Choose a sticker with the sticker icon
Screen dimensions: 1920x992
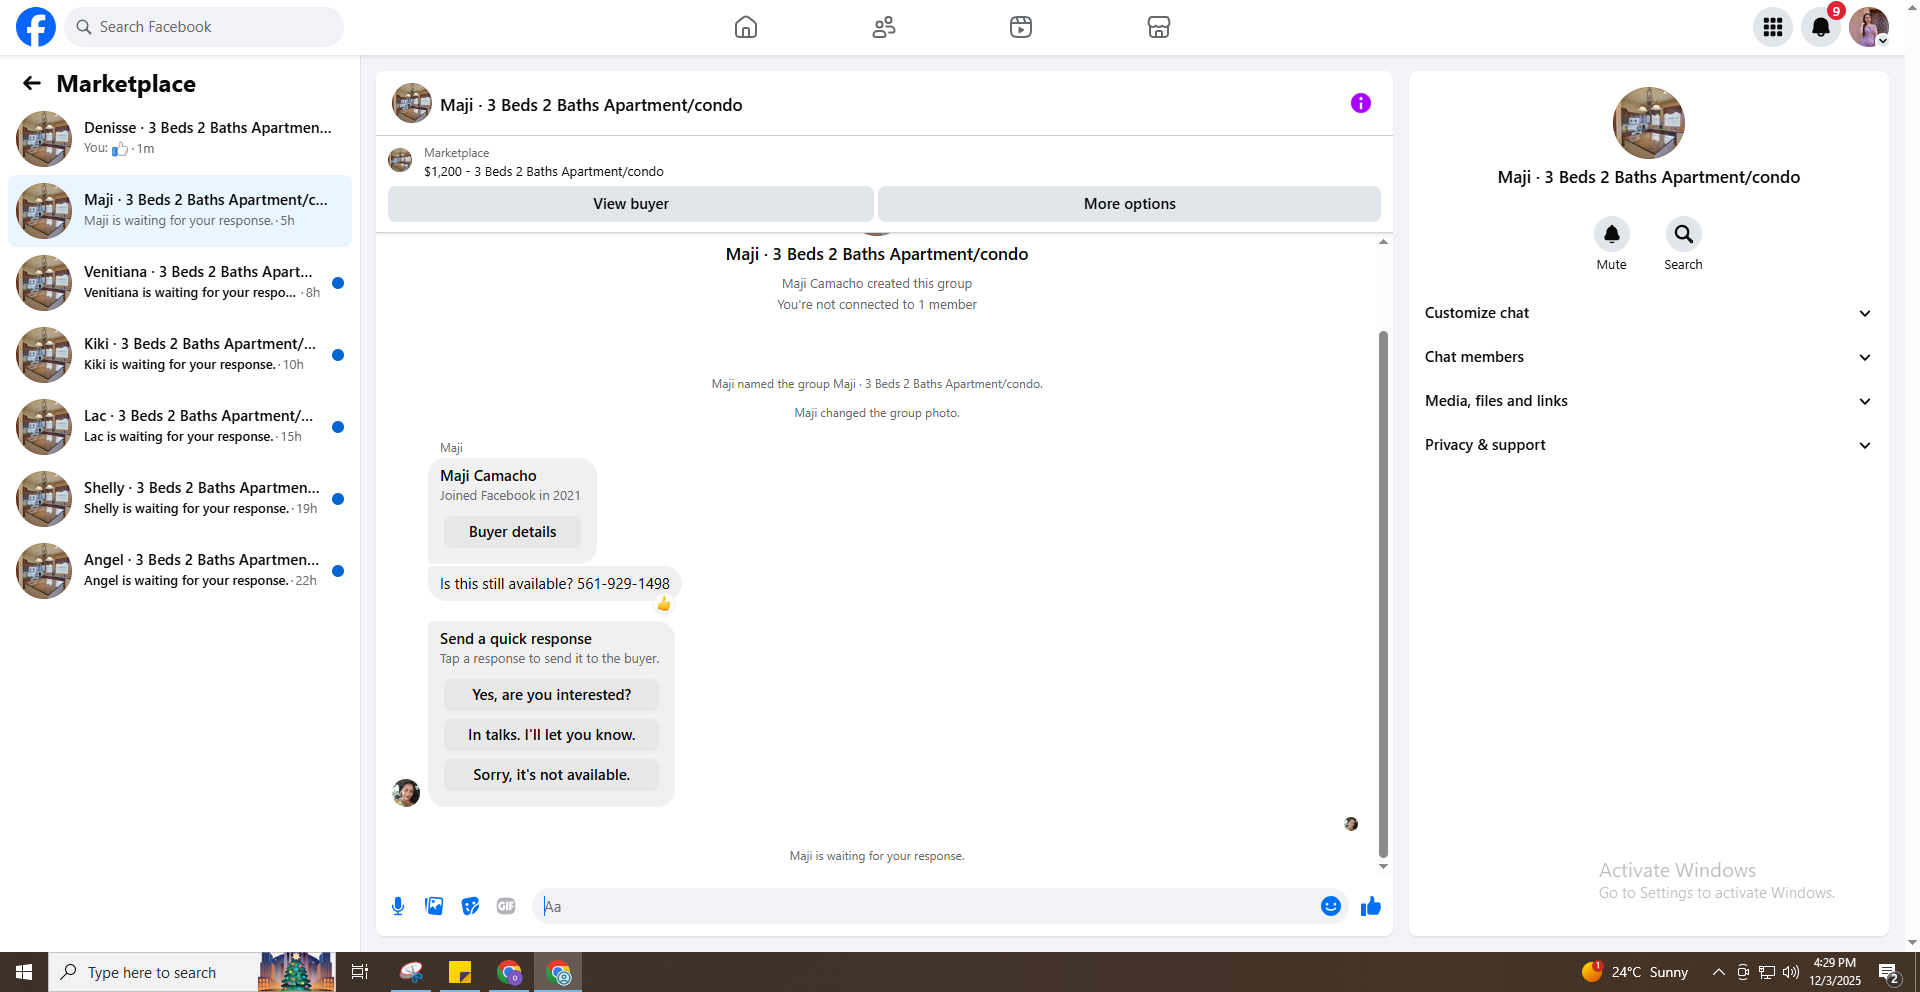coord(470,906)
